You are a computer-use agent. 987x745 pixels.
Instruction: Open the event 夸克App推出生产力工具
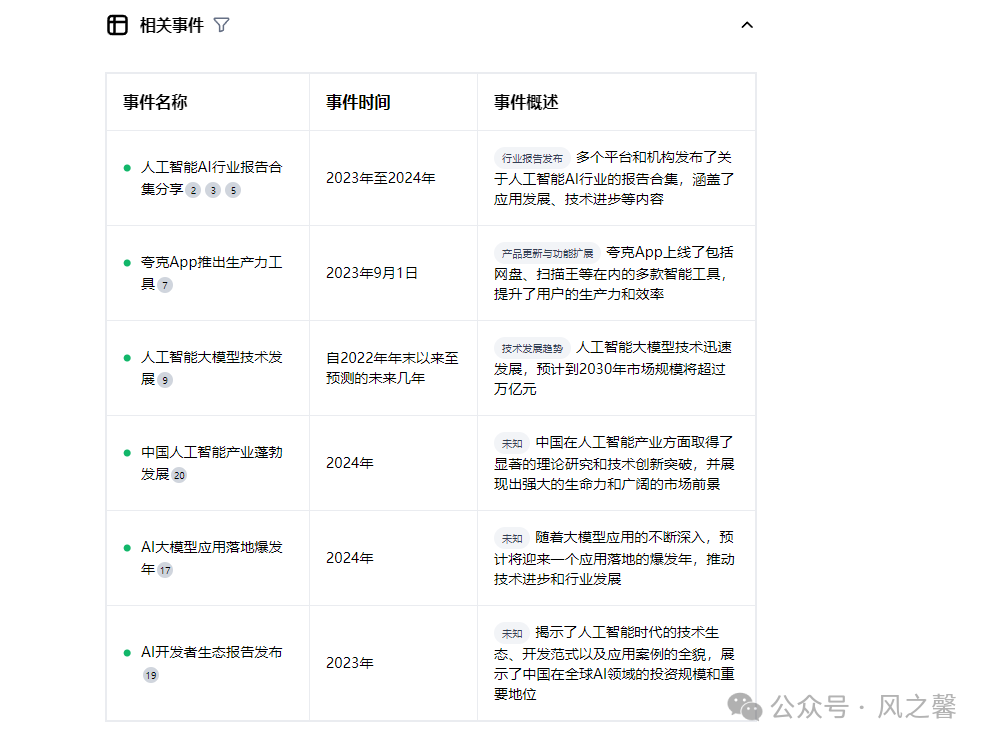click(x=210, y=262)
